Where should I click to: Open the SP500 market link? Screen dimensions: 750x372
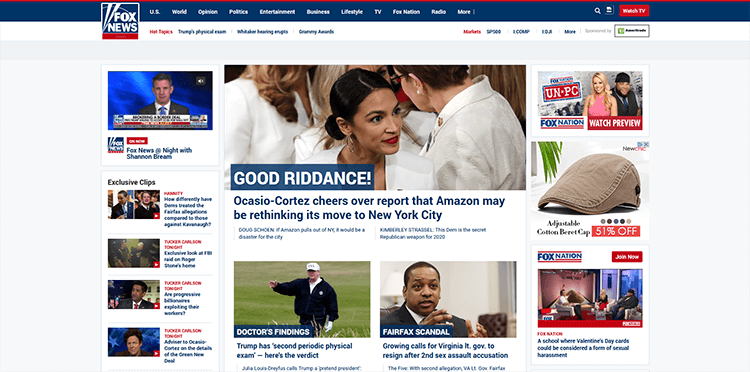click(494, 32)
